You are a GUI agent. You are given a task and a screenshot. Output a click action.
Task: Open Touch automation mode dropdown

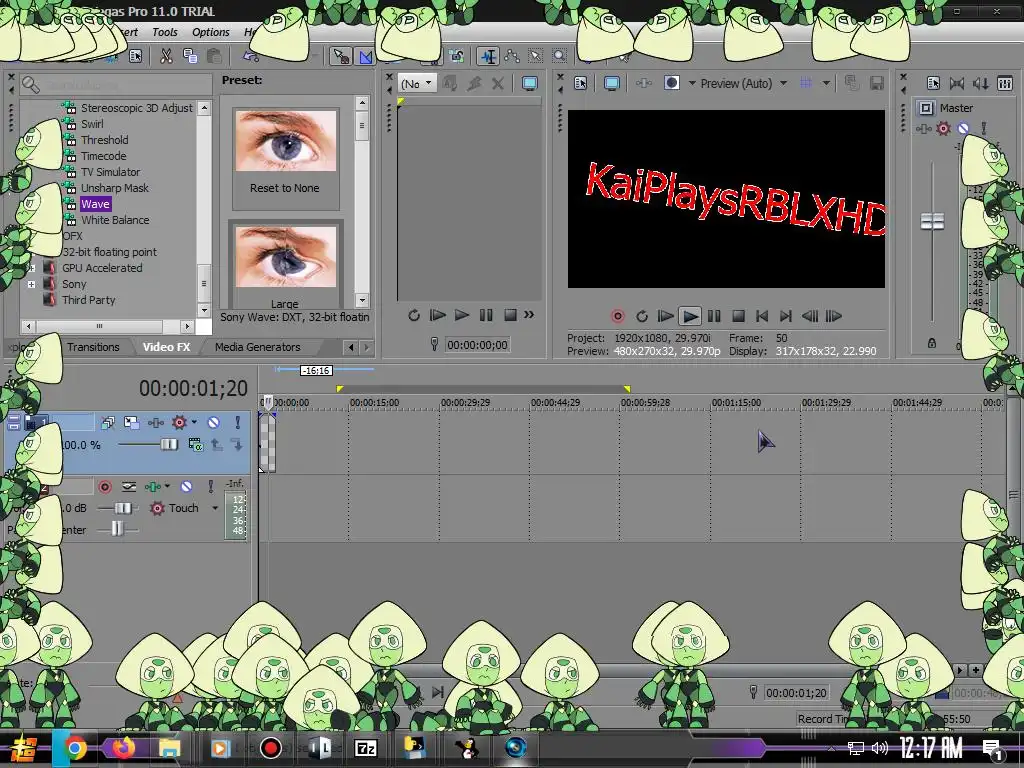point(215,508)
